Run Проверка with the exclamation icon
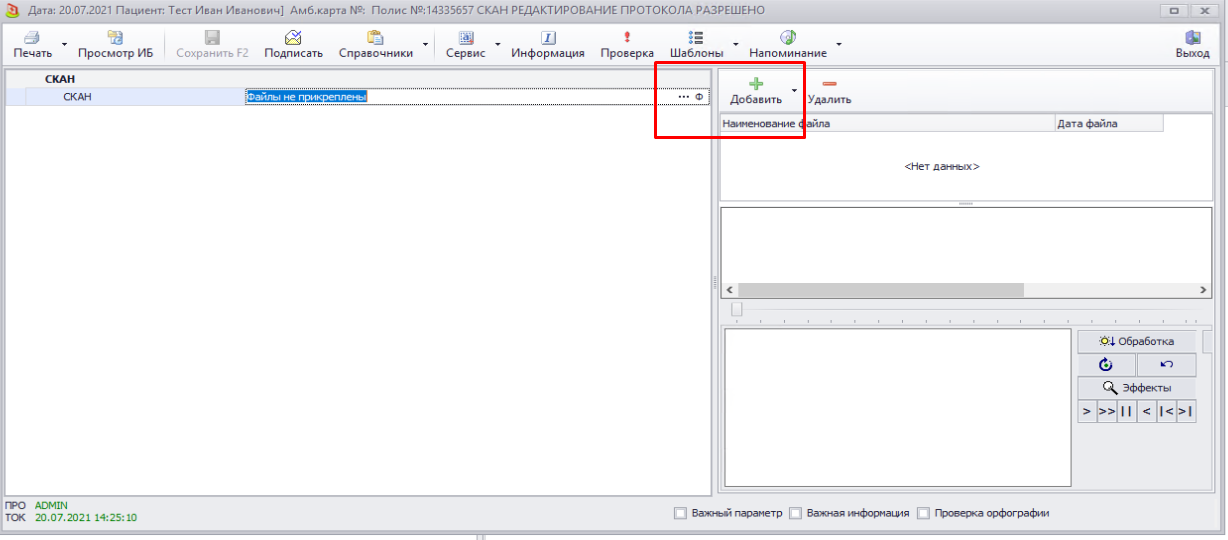The height and width of the screenshot is (540, 1228). pyautogui.click(x=627, y=38)
